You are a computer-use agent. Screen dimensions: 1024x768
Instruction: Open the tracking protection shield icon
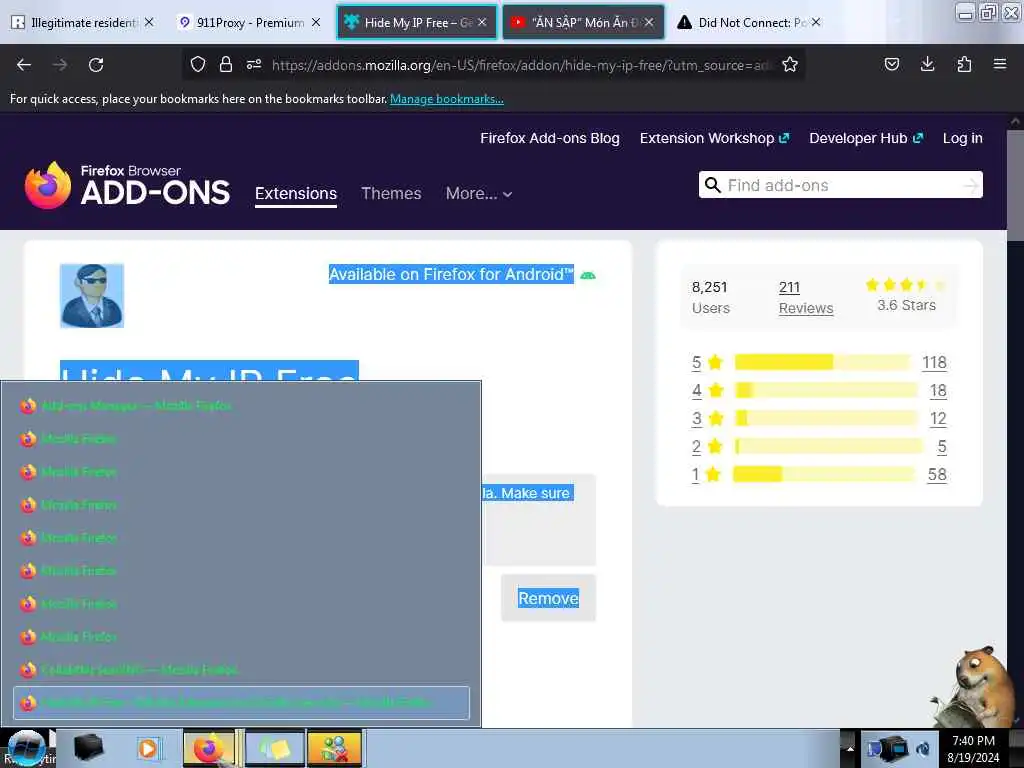click(x=198, y=64)
